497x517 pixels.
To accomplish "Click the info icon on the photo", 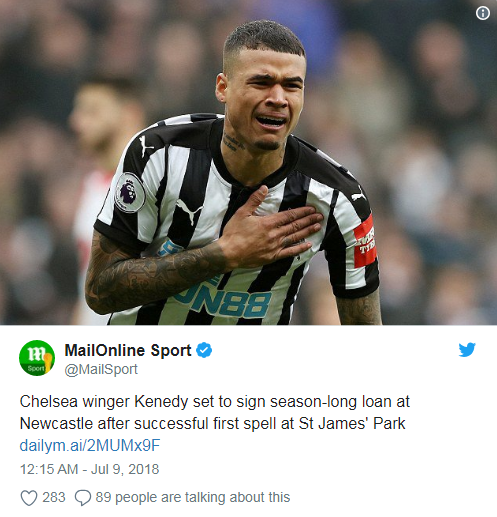I will click(x=482, y=13).
